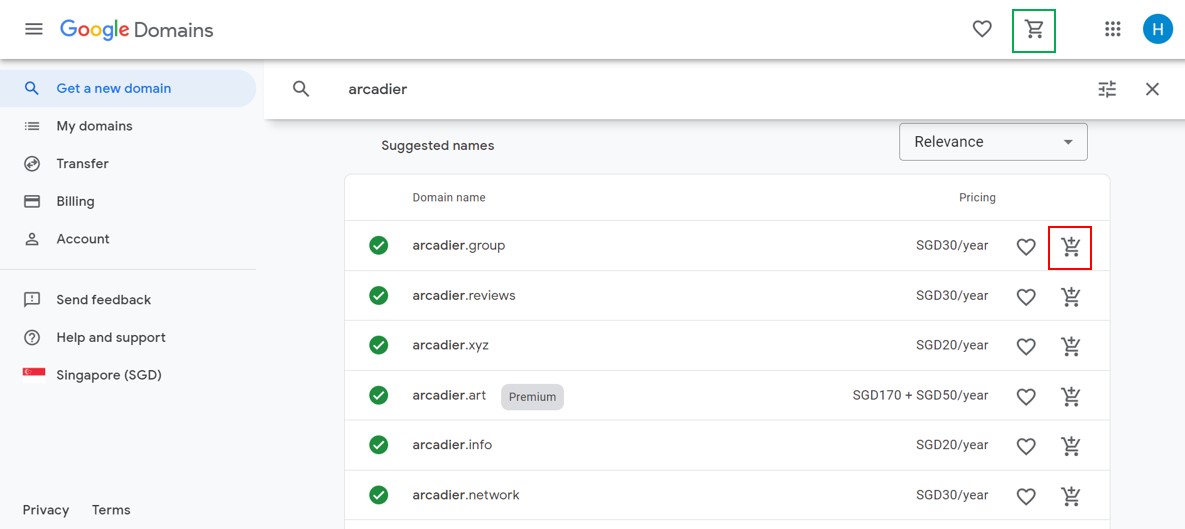
Task: Add arcadier.xyz to cart
Action: (1070, 347)
